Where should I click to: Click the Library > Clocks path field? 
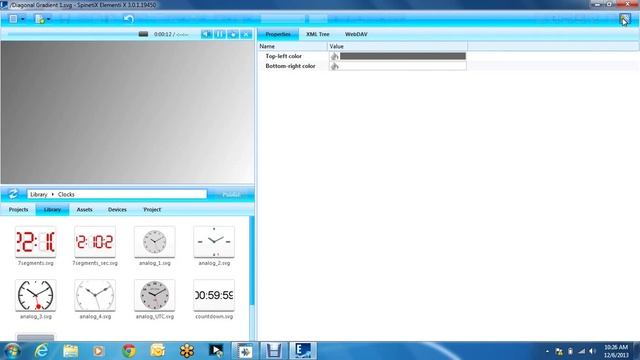(117, 194)
